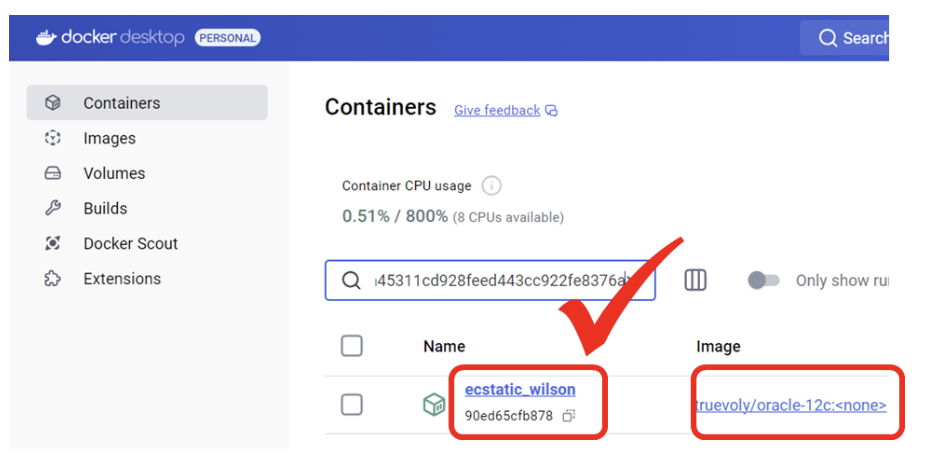Click the Builds wrench icon in sidebar
This screenshot has width=928, height=460.
pyautogui.click(x=54, y=208)
